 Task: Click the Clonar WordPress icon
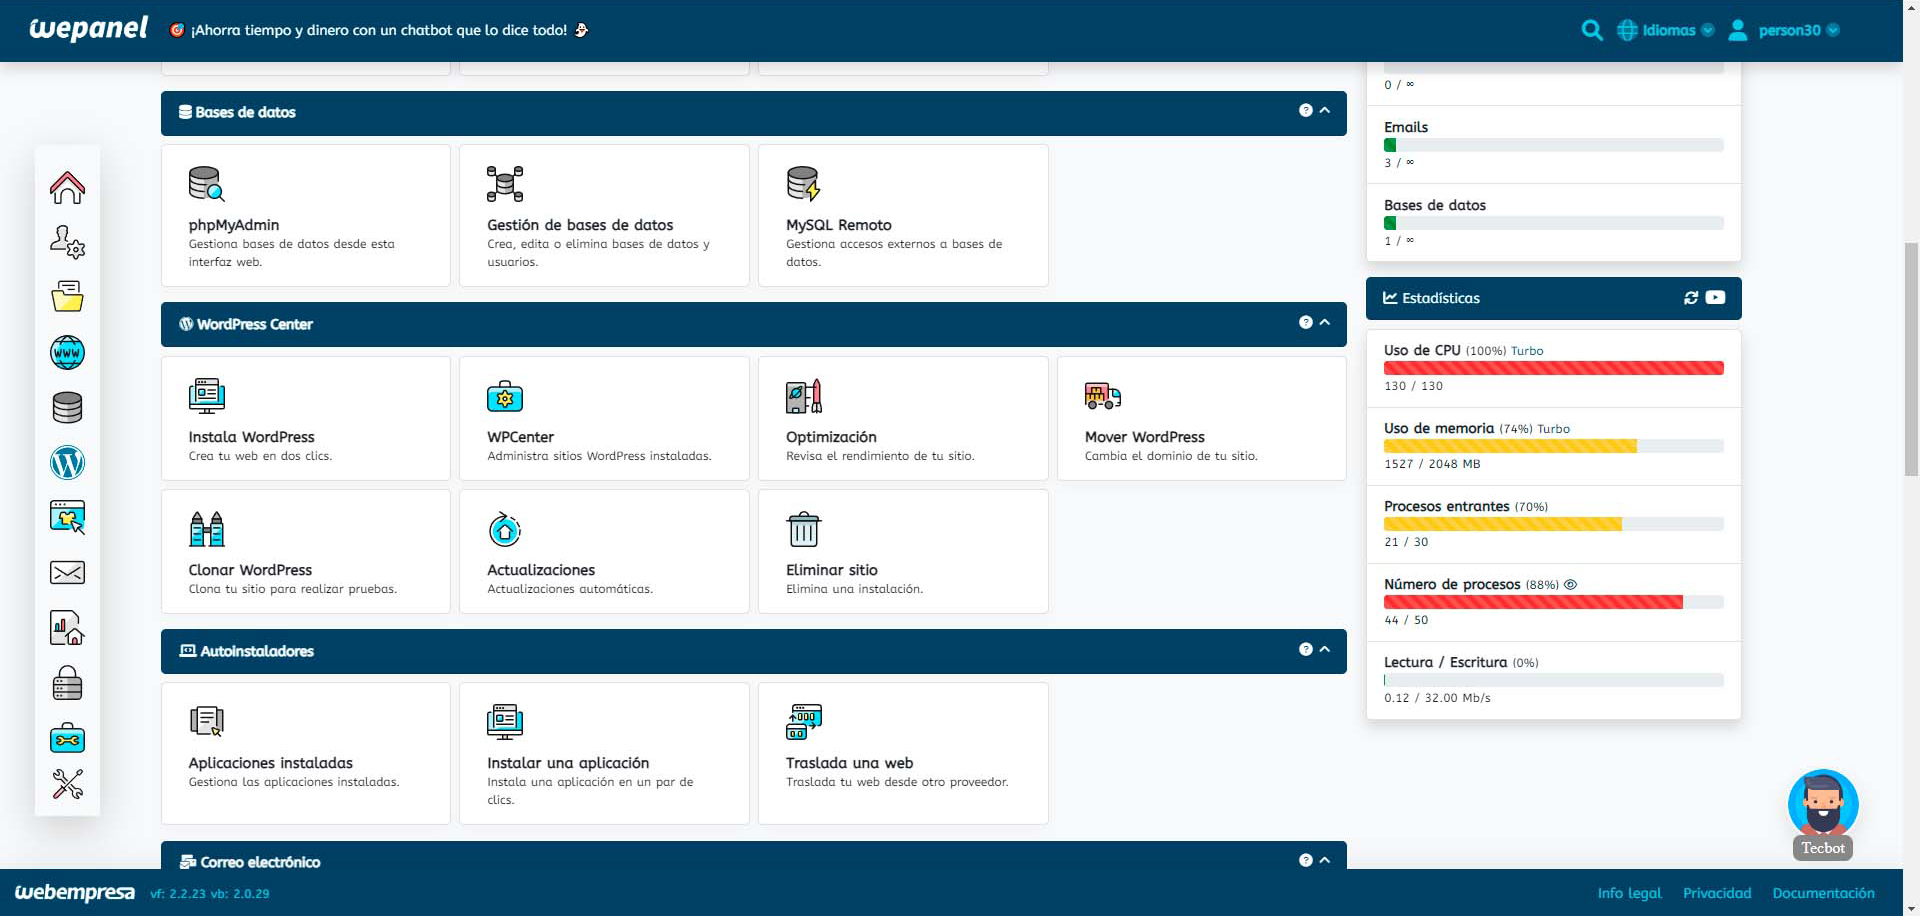pyautogui.click(x=206, y=529)
